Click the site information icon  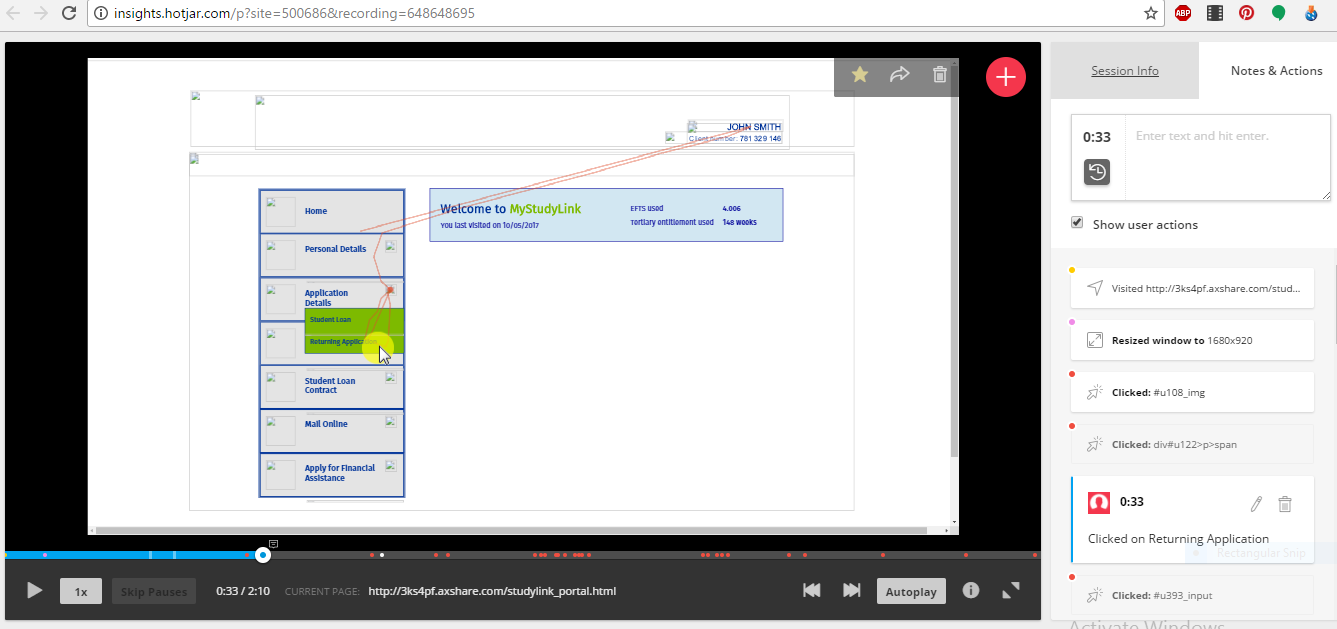[x=101, y=14]
